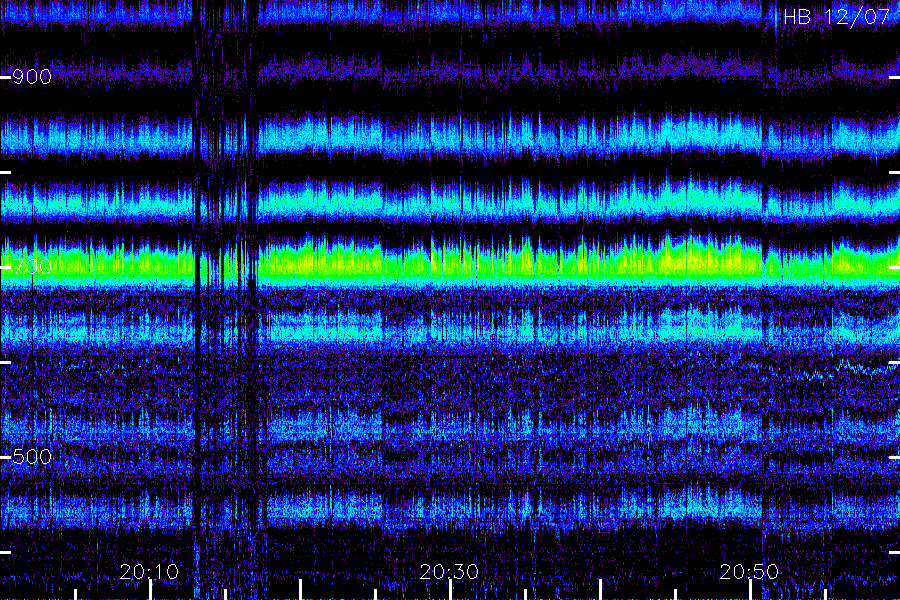Screen dimensions: 900x600
Task: Click the 700 frequency axis label
Action: click(32, 266)
